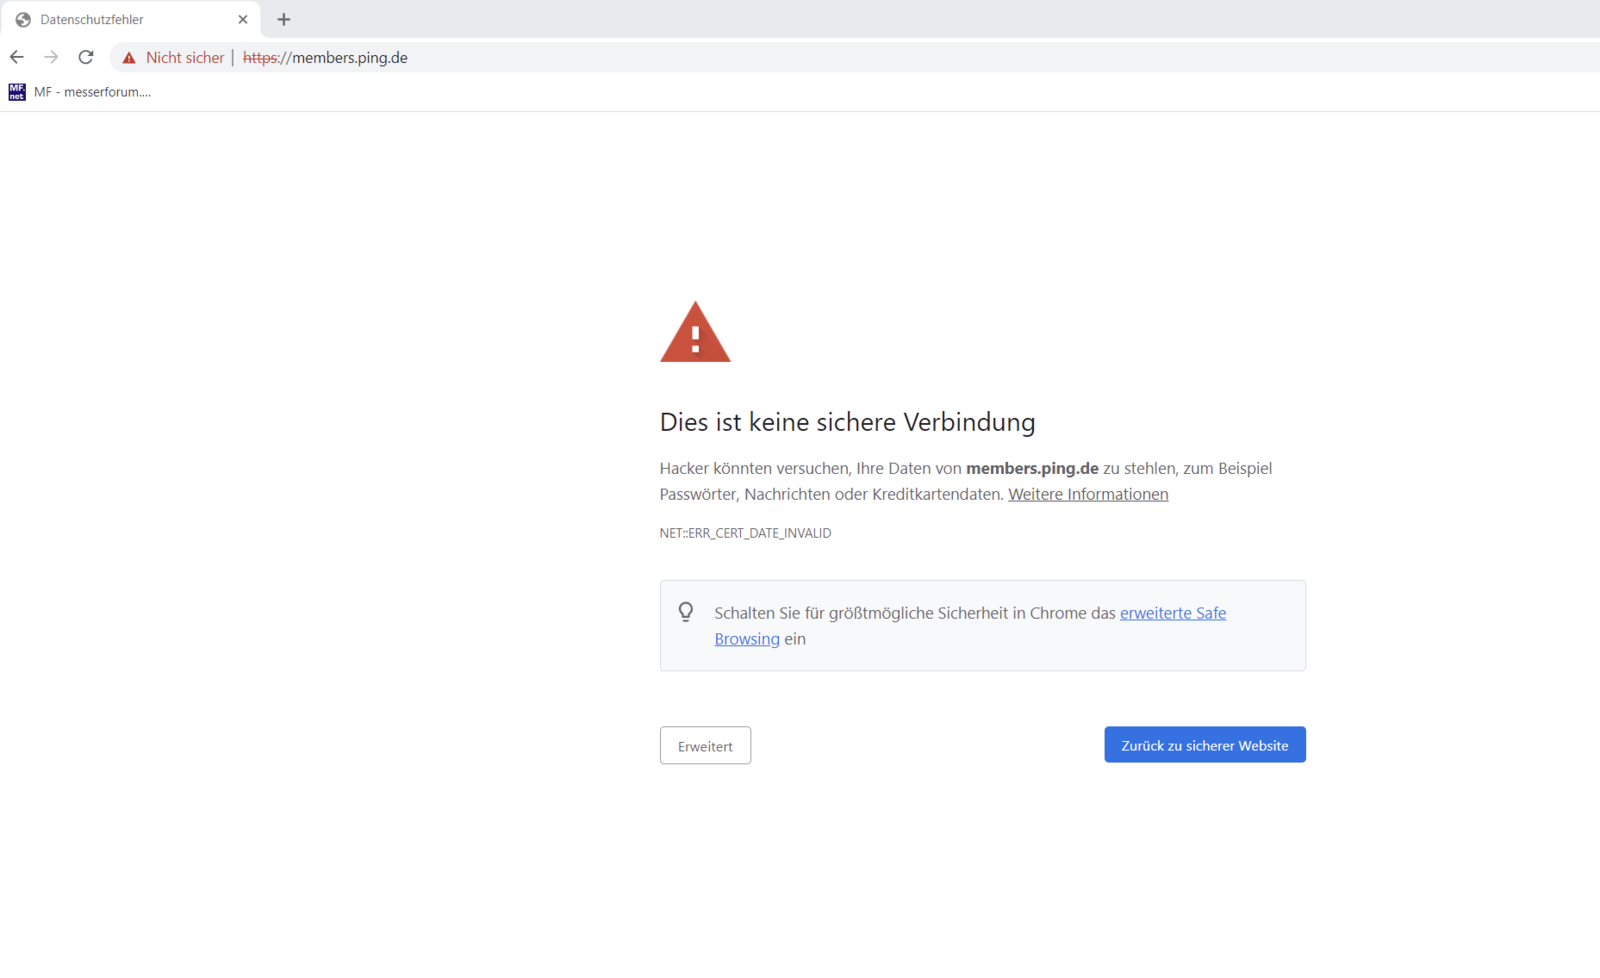Image resolution: width=1600 pixels, height=978 pixels.
Task: Click the Nicht sicher security label
Action: pos(185,58)
